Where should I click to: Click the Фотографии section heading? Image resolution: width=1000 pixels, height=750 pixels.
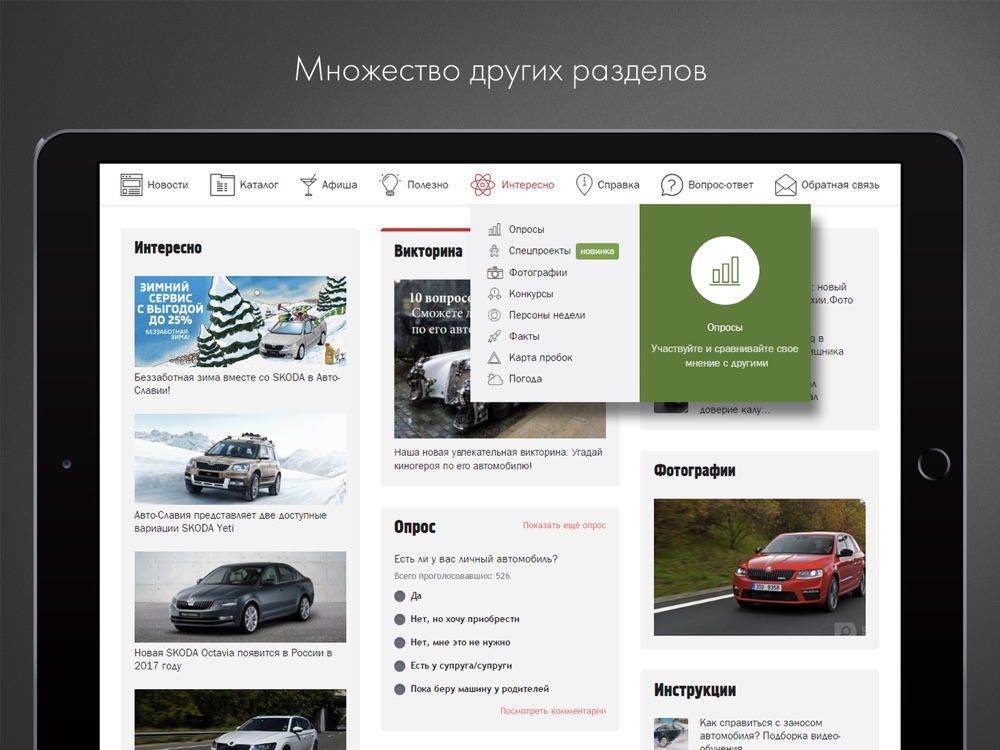[x=695, y=471]
